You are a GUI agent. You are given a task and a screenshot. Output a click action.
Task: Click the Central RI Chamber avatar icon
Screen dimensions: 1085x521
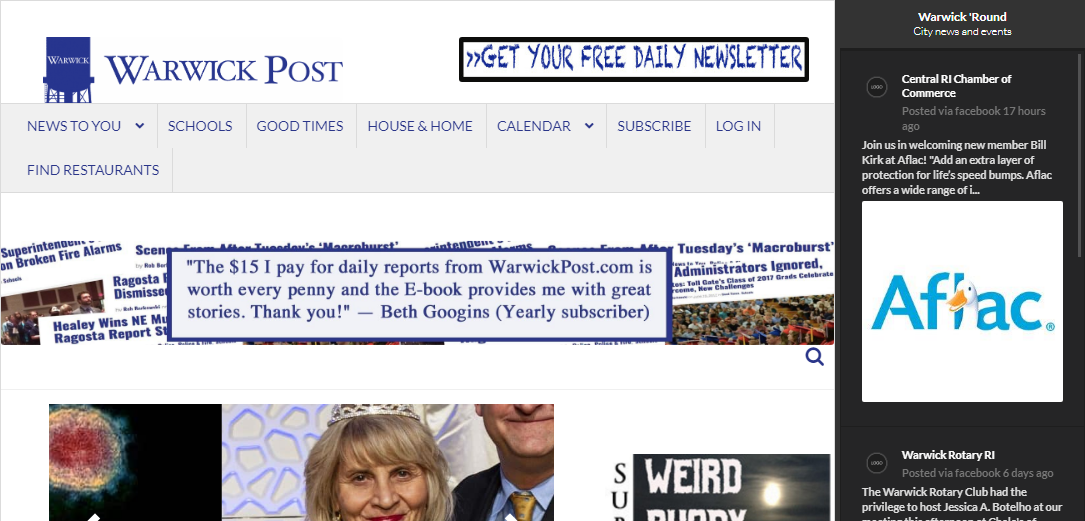click(877, 87)
